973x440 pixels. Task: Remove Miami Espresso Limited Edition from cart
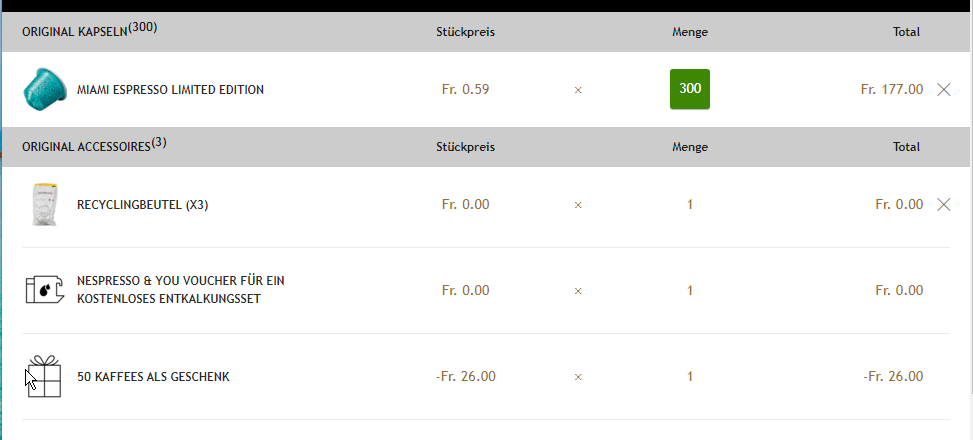(x=943, y=89)
